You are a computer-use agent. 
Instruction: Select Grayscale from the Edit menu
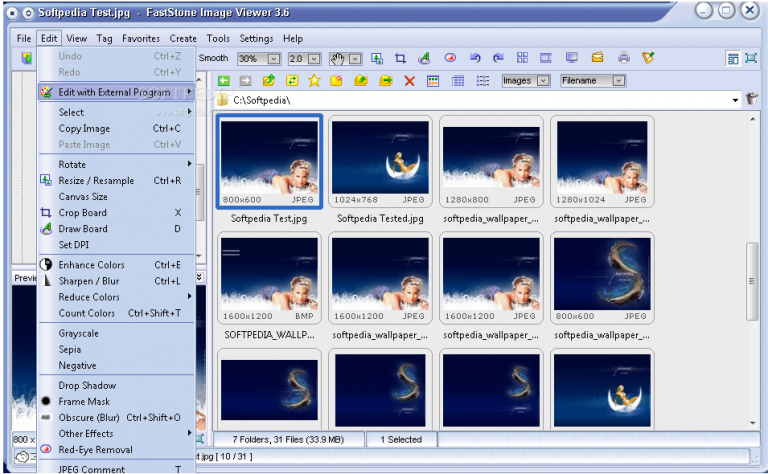[78, 333]
